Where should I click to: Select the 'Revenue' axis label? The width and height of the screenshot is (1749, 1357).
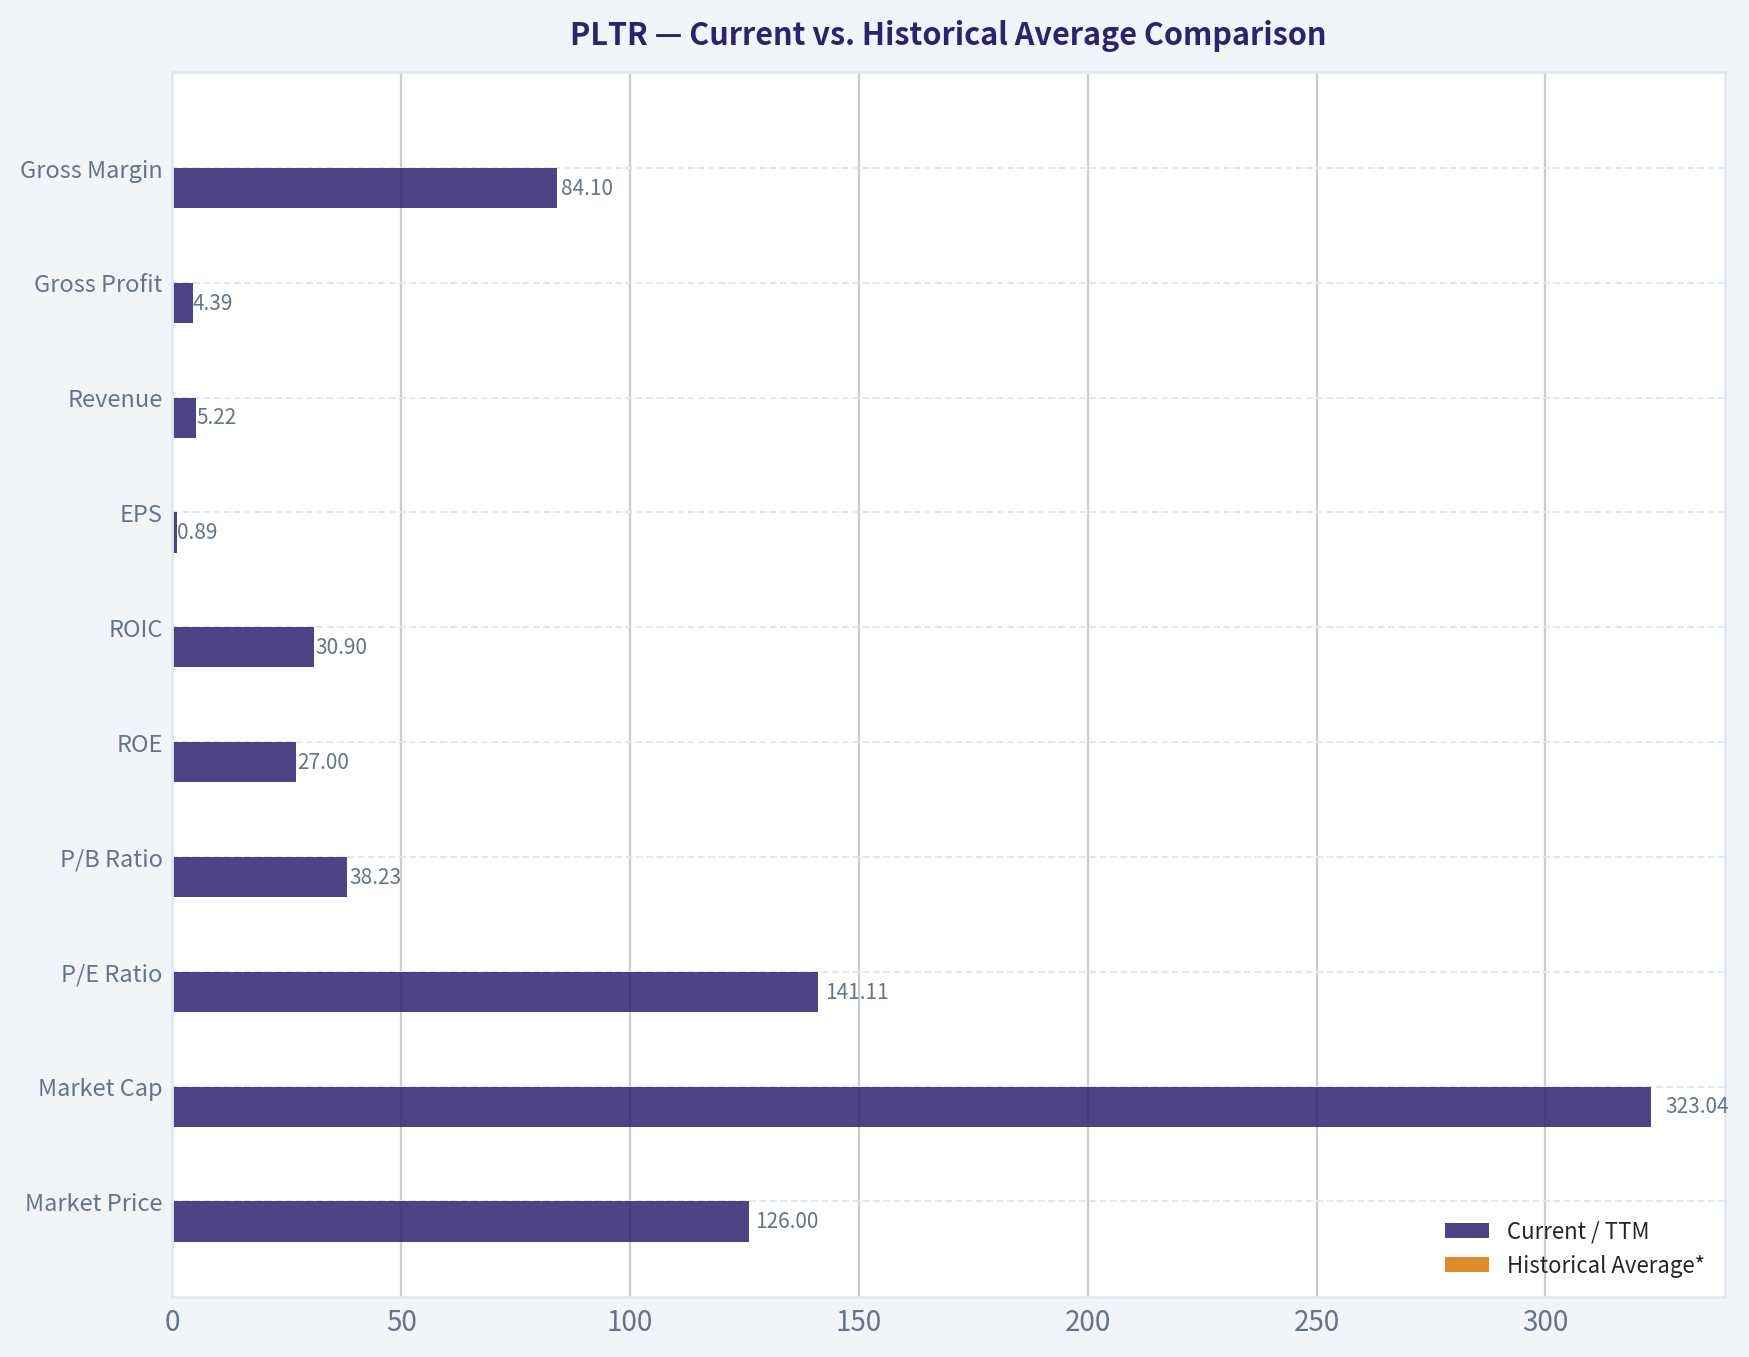pyautogui.click(x=115, y=399)
